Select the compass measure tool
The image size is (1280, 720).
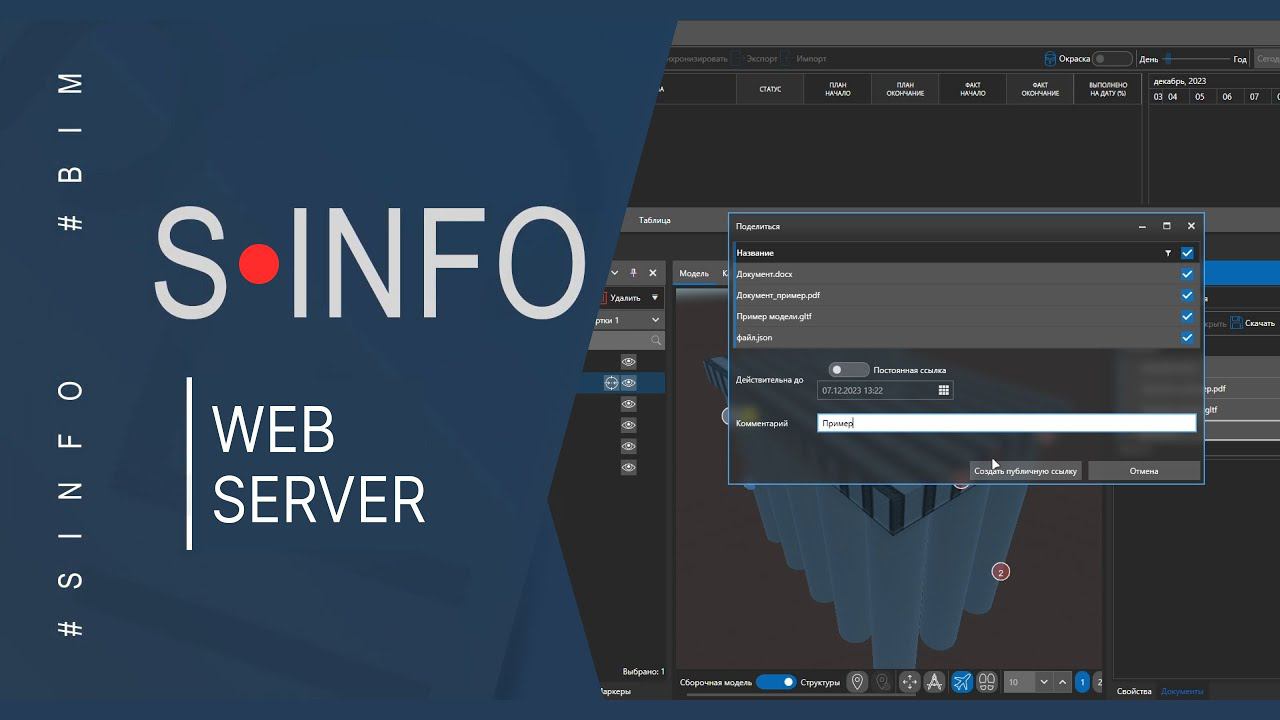pos(934,682)
